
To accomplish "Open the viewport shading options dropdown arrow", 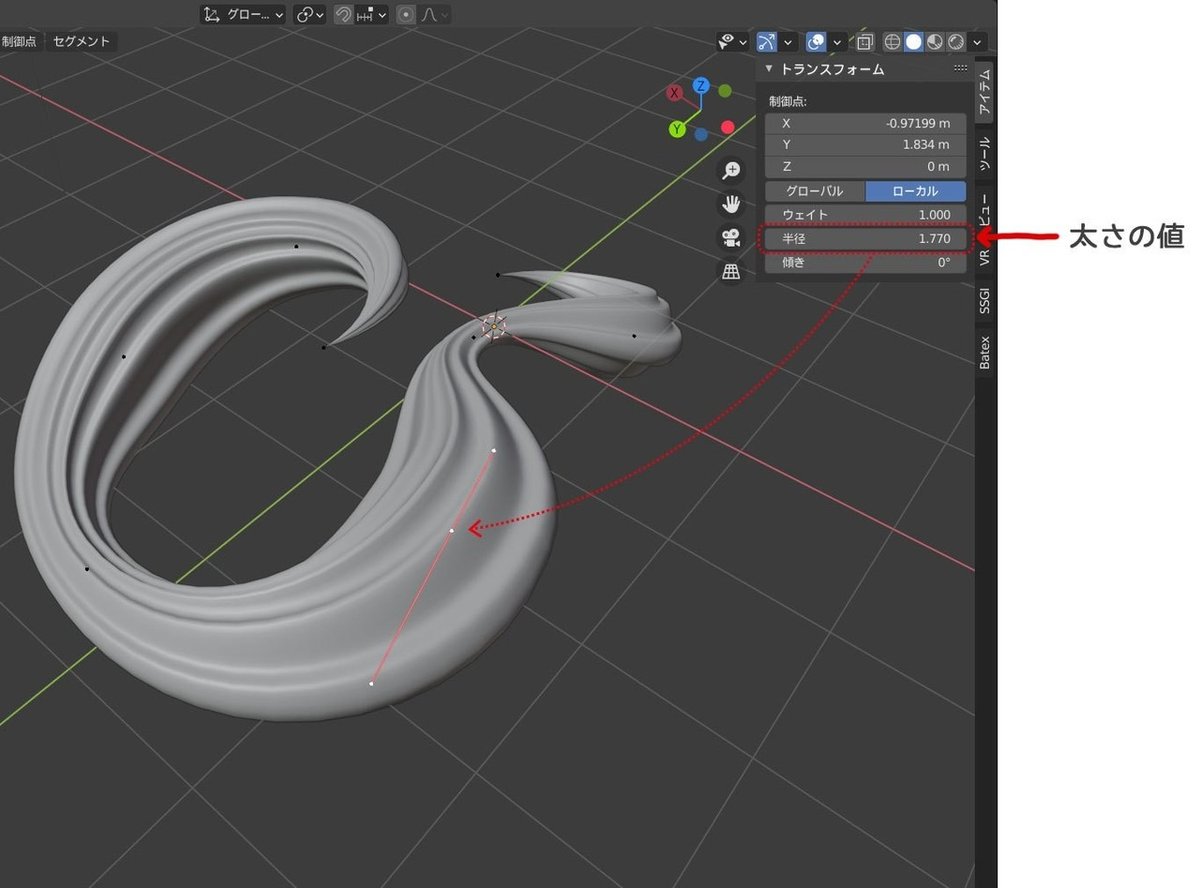I will pyautogui.click(x=977, y=42).
